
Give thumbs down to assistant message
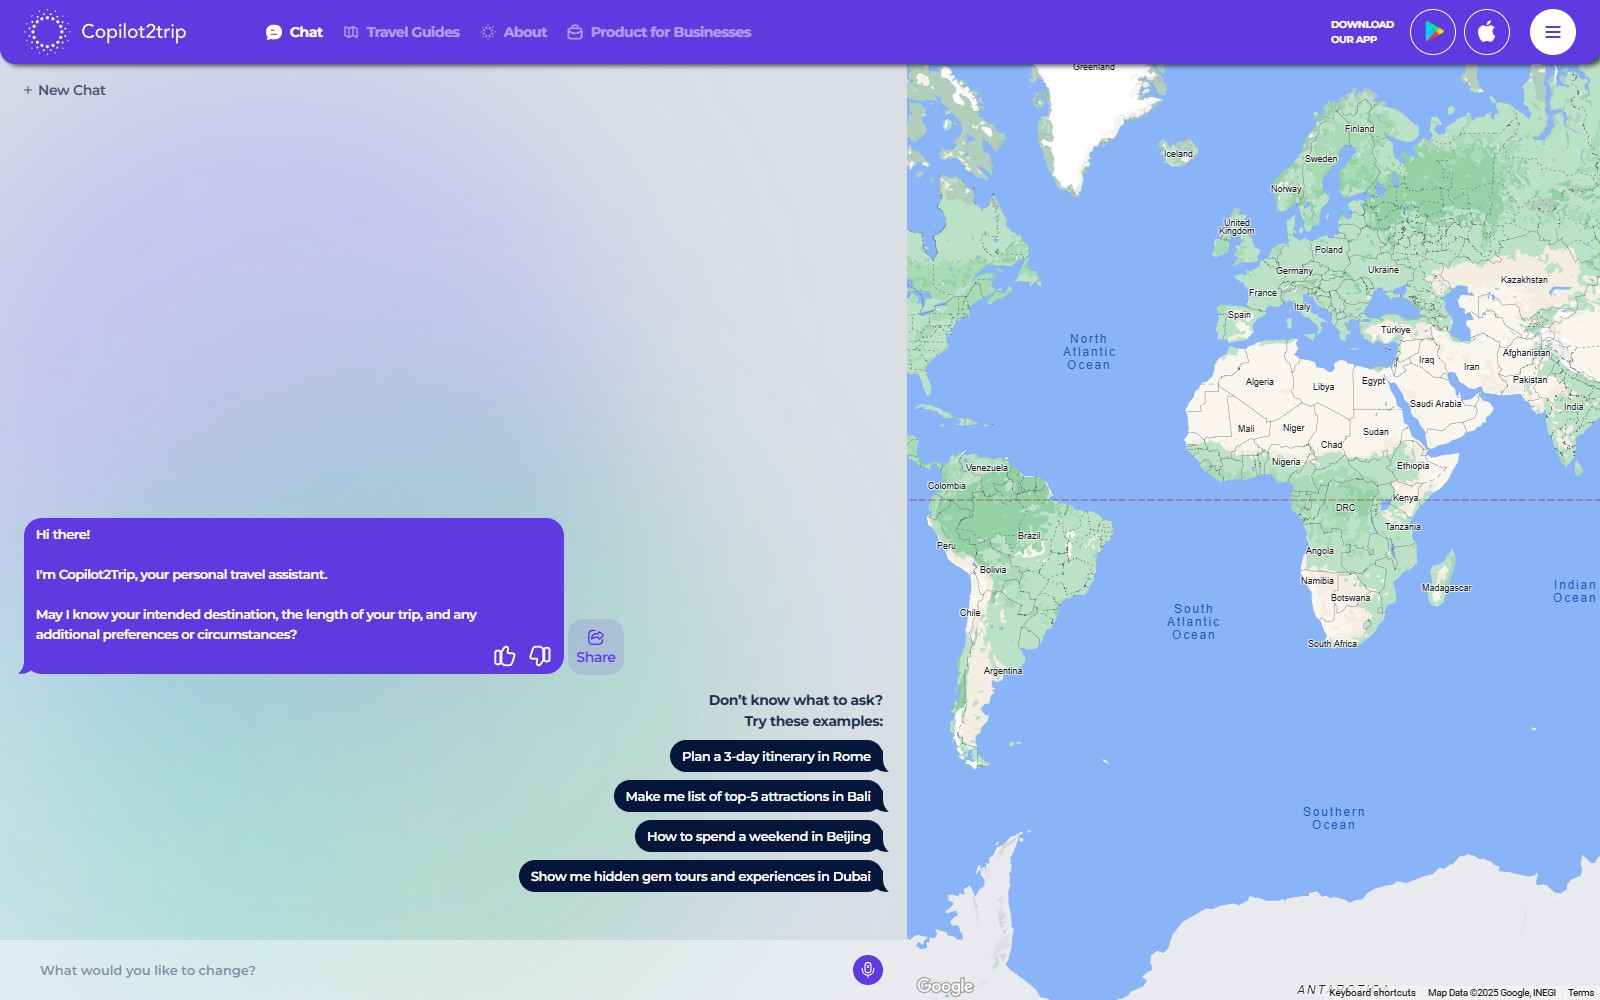click(x=540, y=655)
